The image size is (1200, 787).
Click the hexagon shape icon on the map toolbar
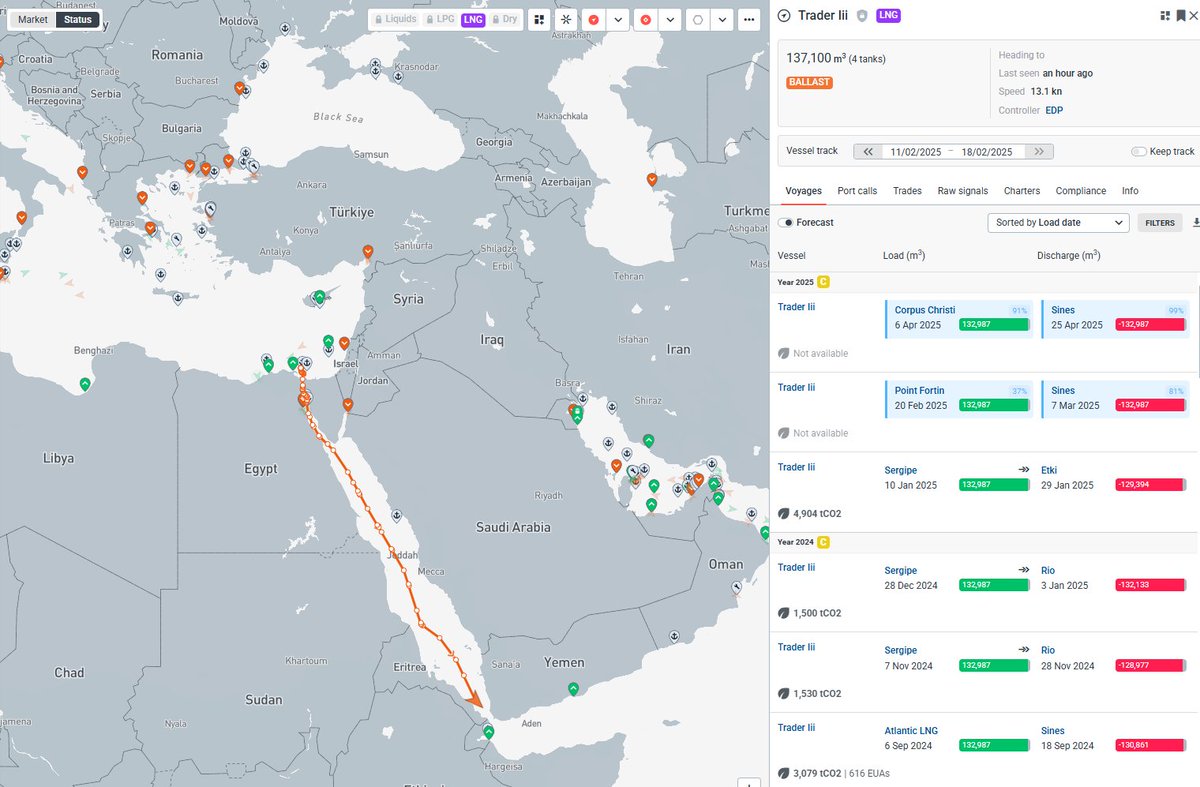696,19
